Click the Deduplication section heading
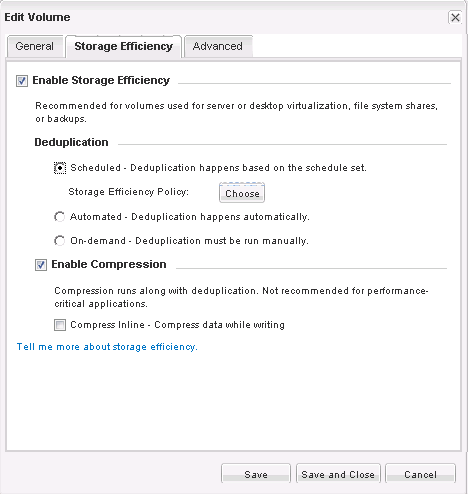 click(x=71, y=142)
